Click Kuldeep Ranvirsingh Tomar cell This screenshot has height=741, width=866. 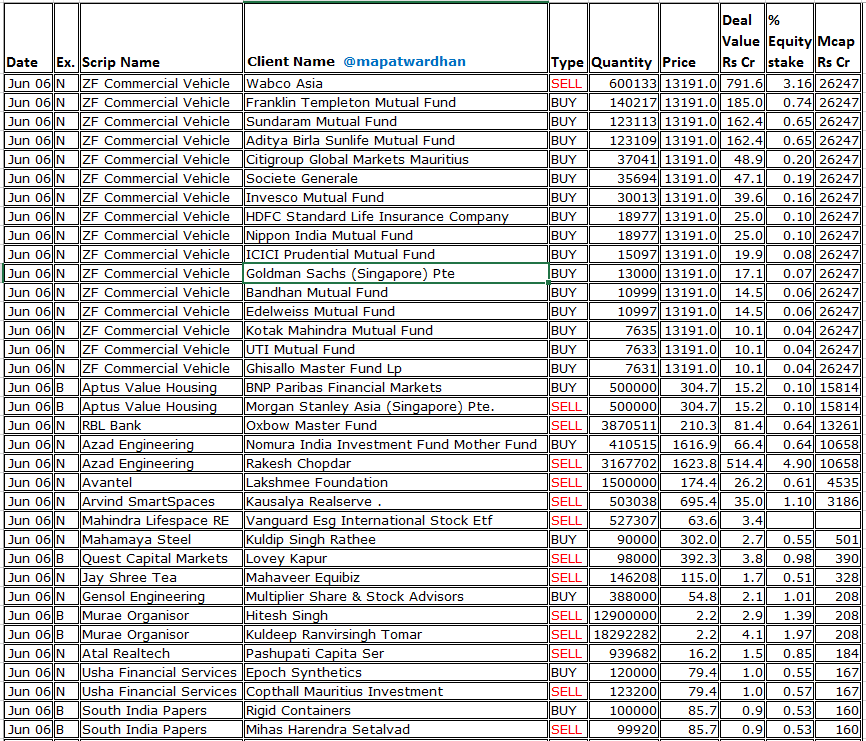tap(395, 634)
